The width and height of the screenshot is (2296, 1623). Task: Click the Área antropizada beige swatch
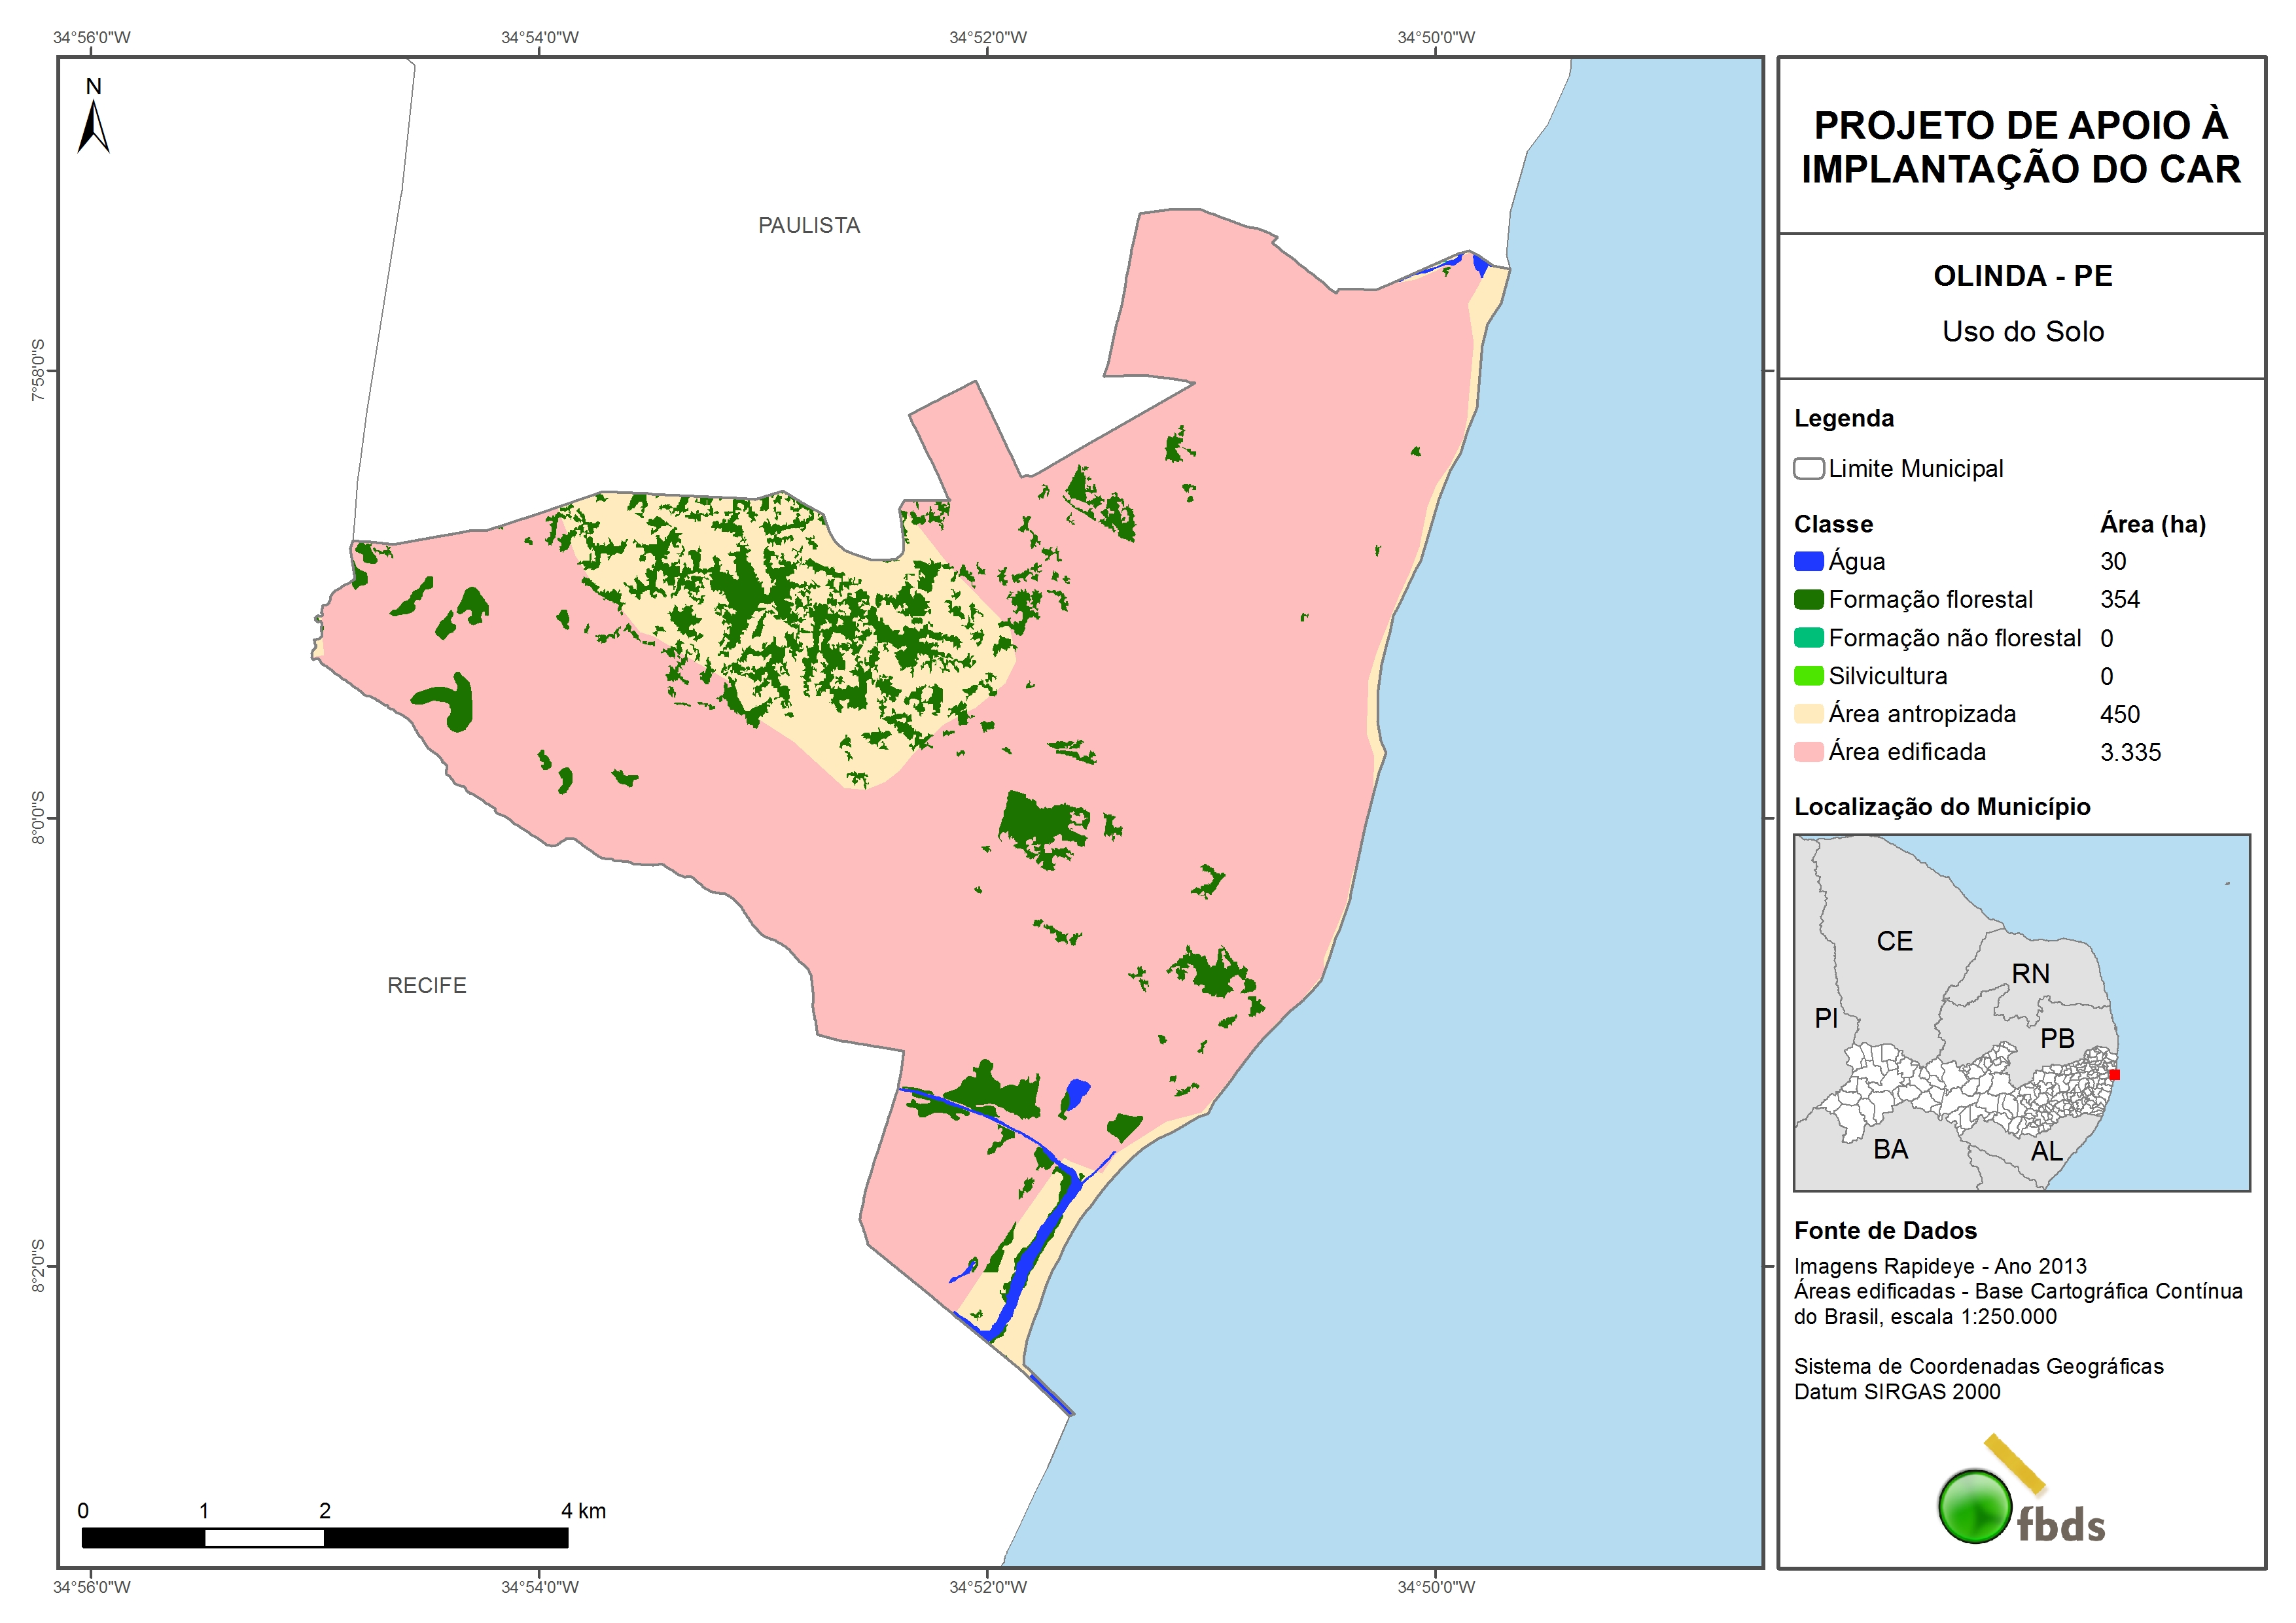tap(1808, 714)
